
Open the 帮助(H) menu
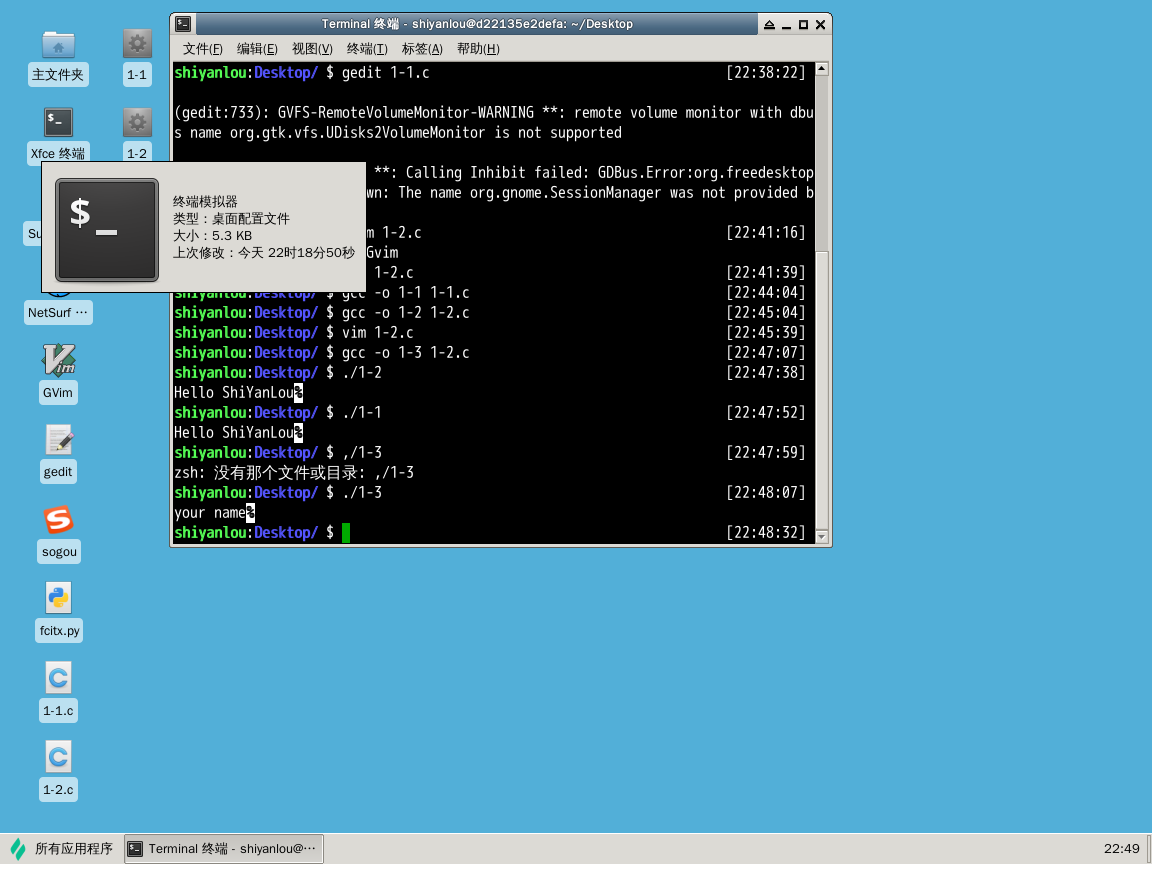point(477,49)
